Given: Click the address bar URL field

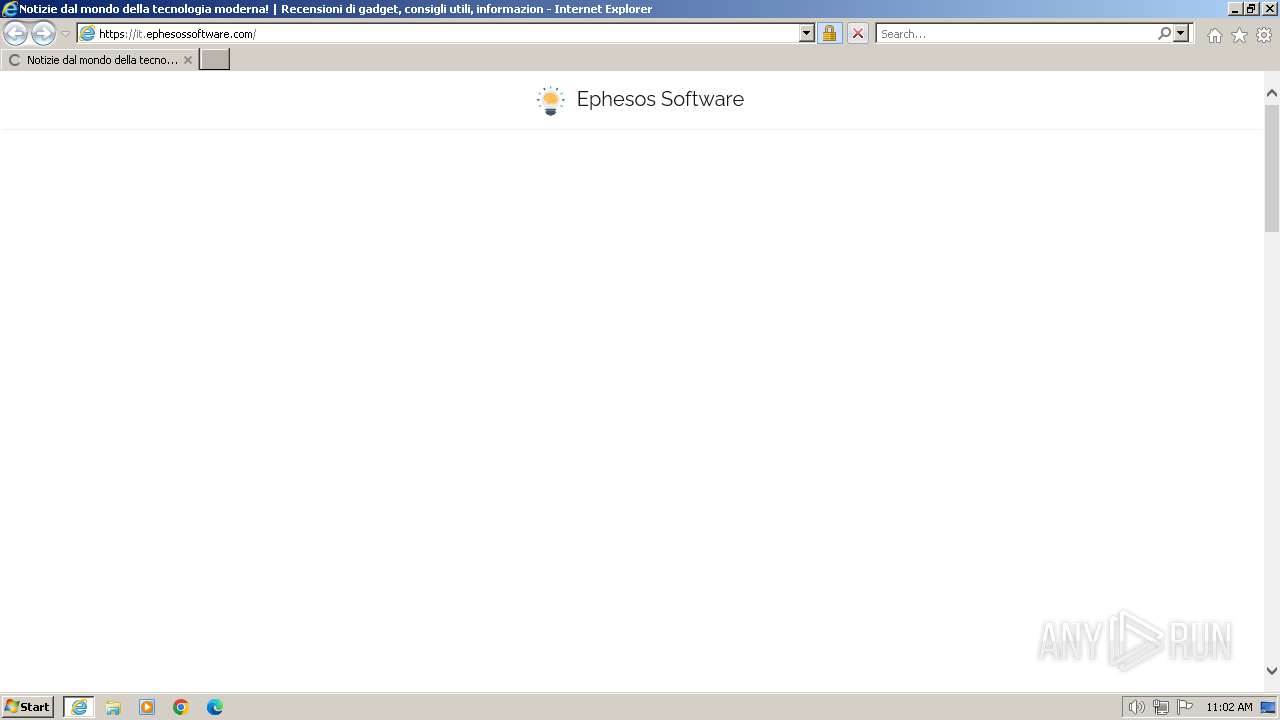Looking at the screenshot, I should tap(438, 33).
